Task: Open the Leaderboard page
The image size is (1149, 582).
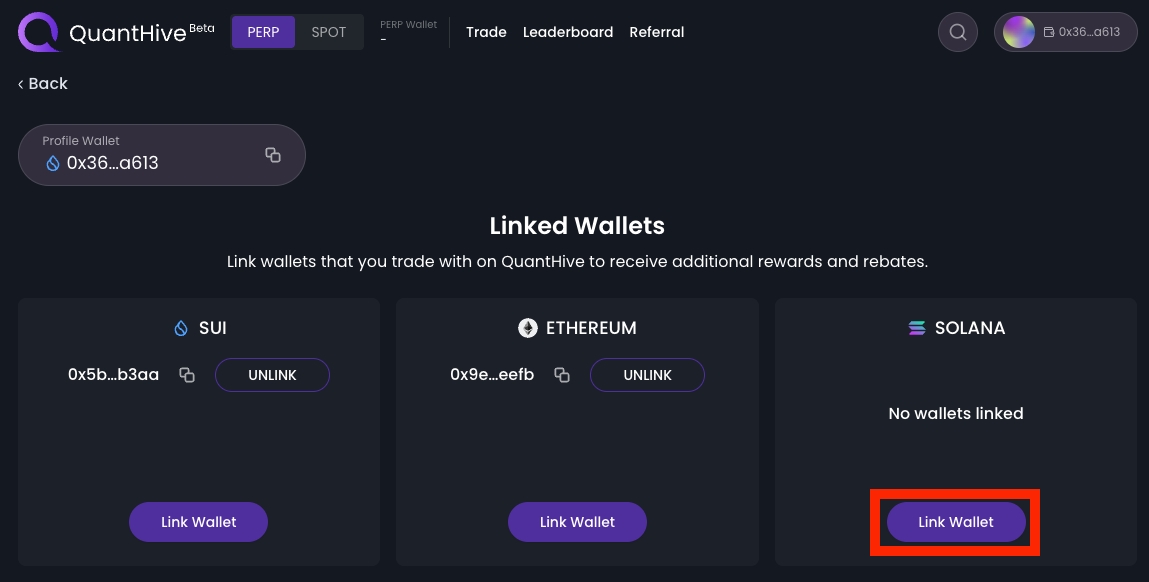Action: point(568,32)
